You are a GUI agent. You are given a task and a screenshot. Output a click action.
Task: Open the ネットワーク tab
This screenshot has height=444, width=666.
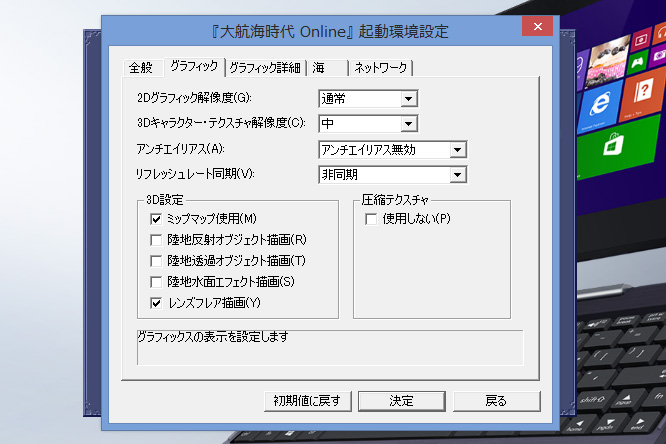tap(381, 68)
